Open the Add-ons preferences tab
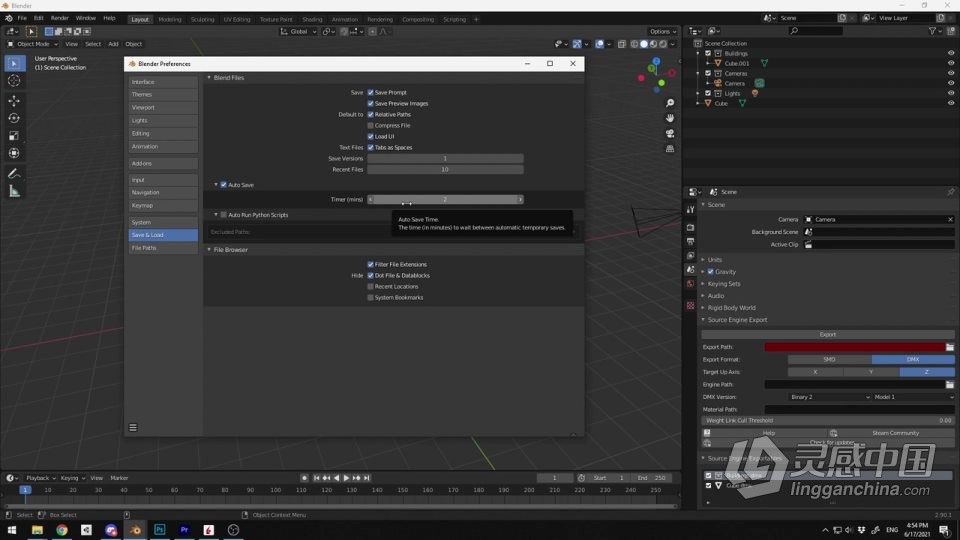Viewport: 960px width, 540px height. pyautogui.click(x=163, y=163)
